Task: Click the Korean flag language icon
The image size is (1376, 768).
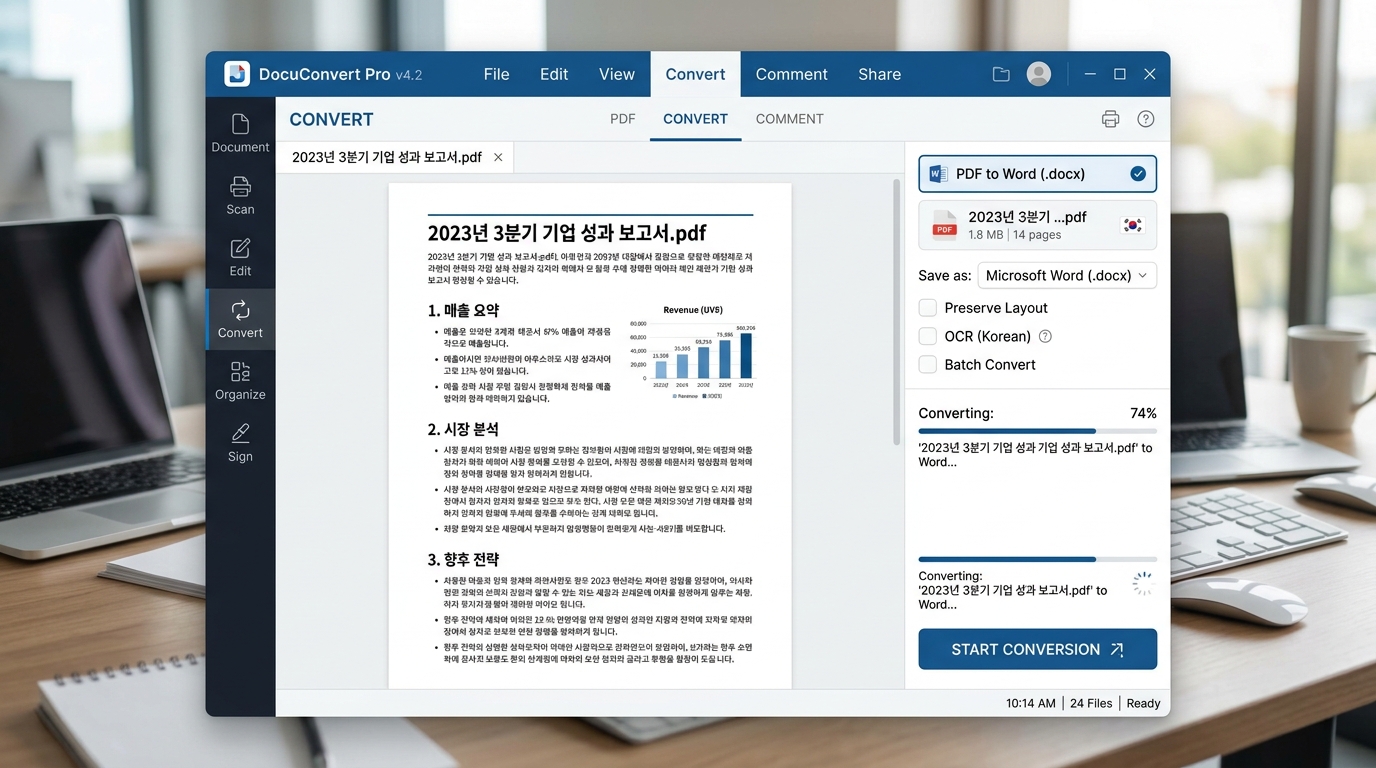Action: pyautogui.click(x=1132, y=225)
